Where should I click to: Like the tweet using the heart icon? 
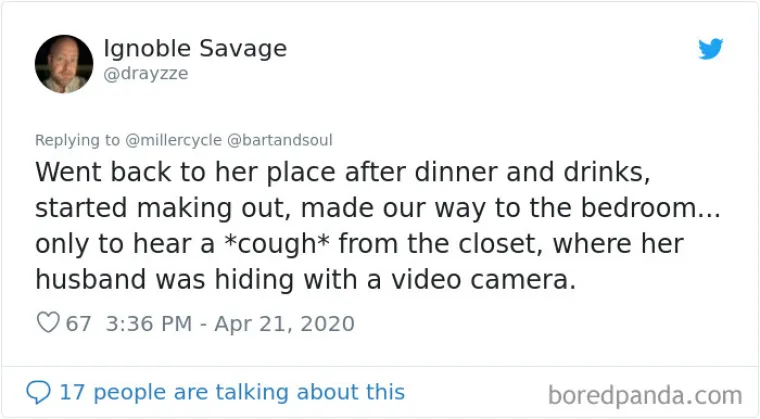[47, 324]
